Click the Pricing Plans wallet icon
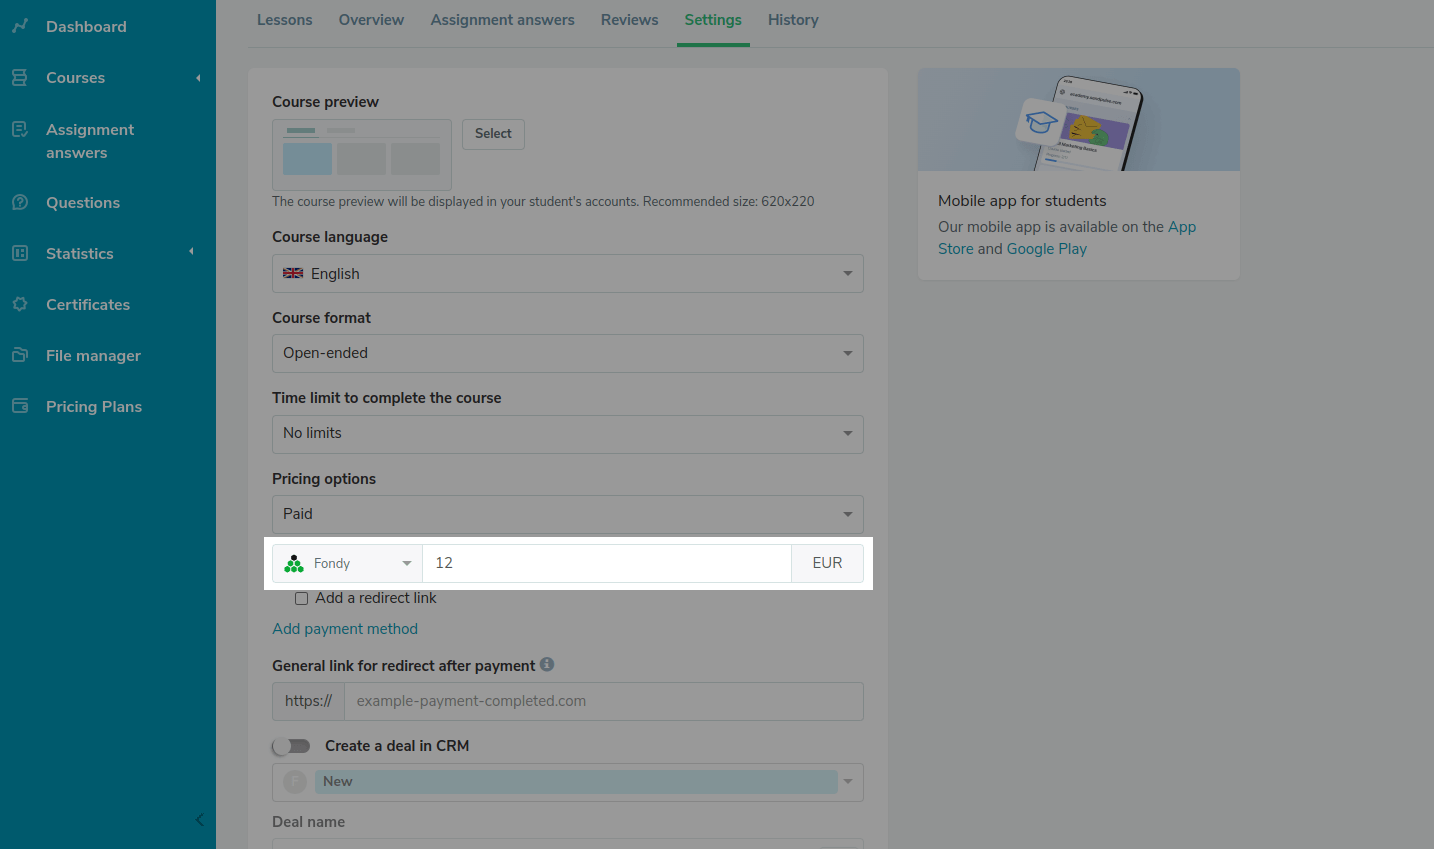The width and height of the screenshot is (1434, 849). (20, 406)
